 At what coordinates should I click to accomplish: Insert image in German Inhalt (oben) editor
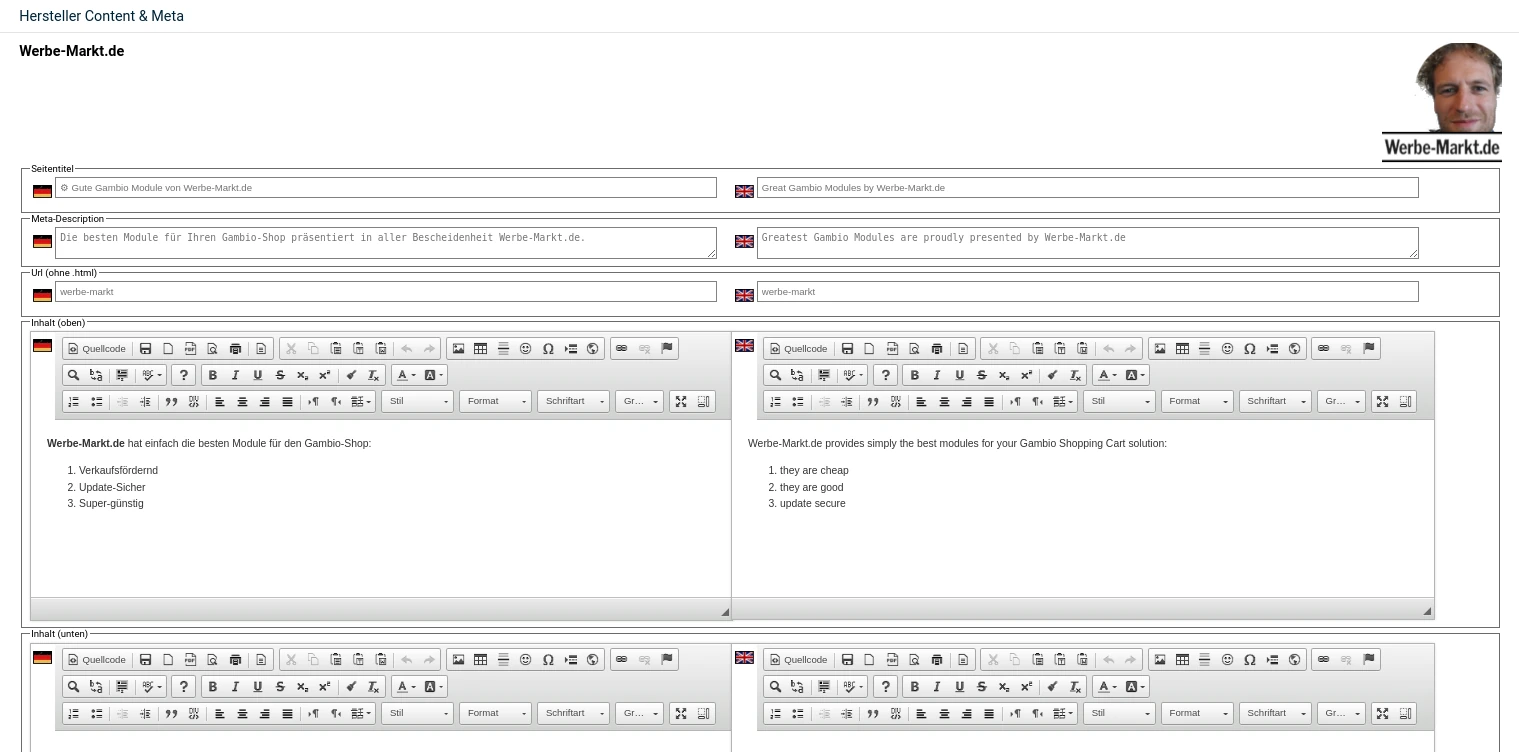(458, 349)
